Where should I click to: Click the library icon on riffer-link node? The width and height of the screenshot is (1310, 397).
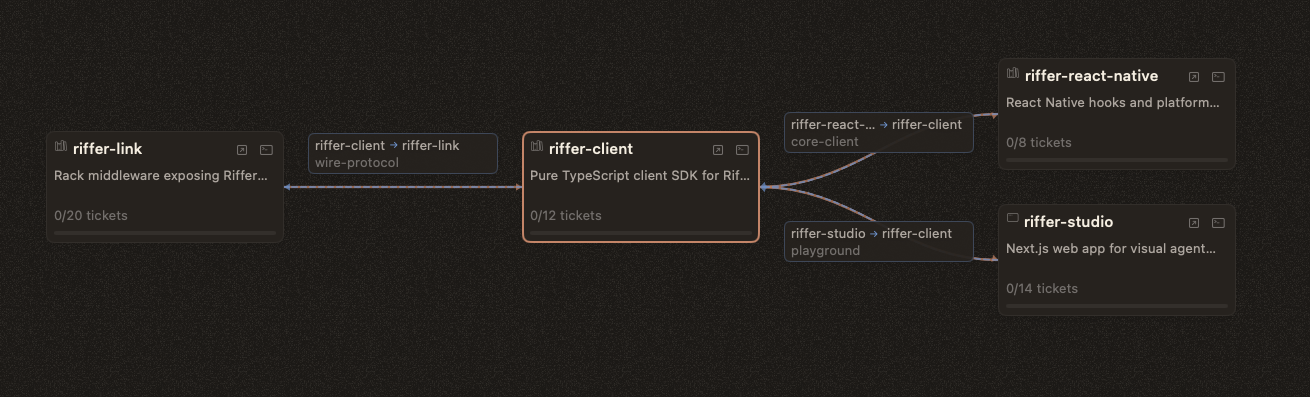[61, 147]
